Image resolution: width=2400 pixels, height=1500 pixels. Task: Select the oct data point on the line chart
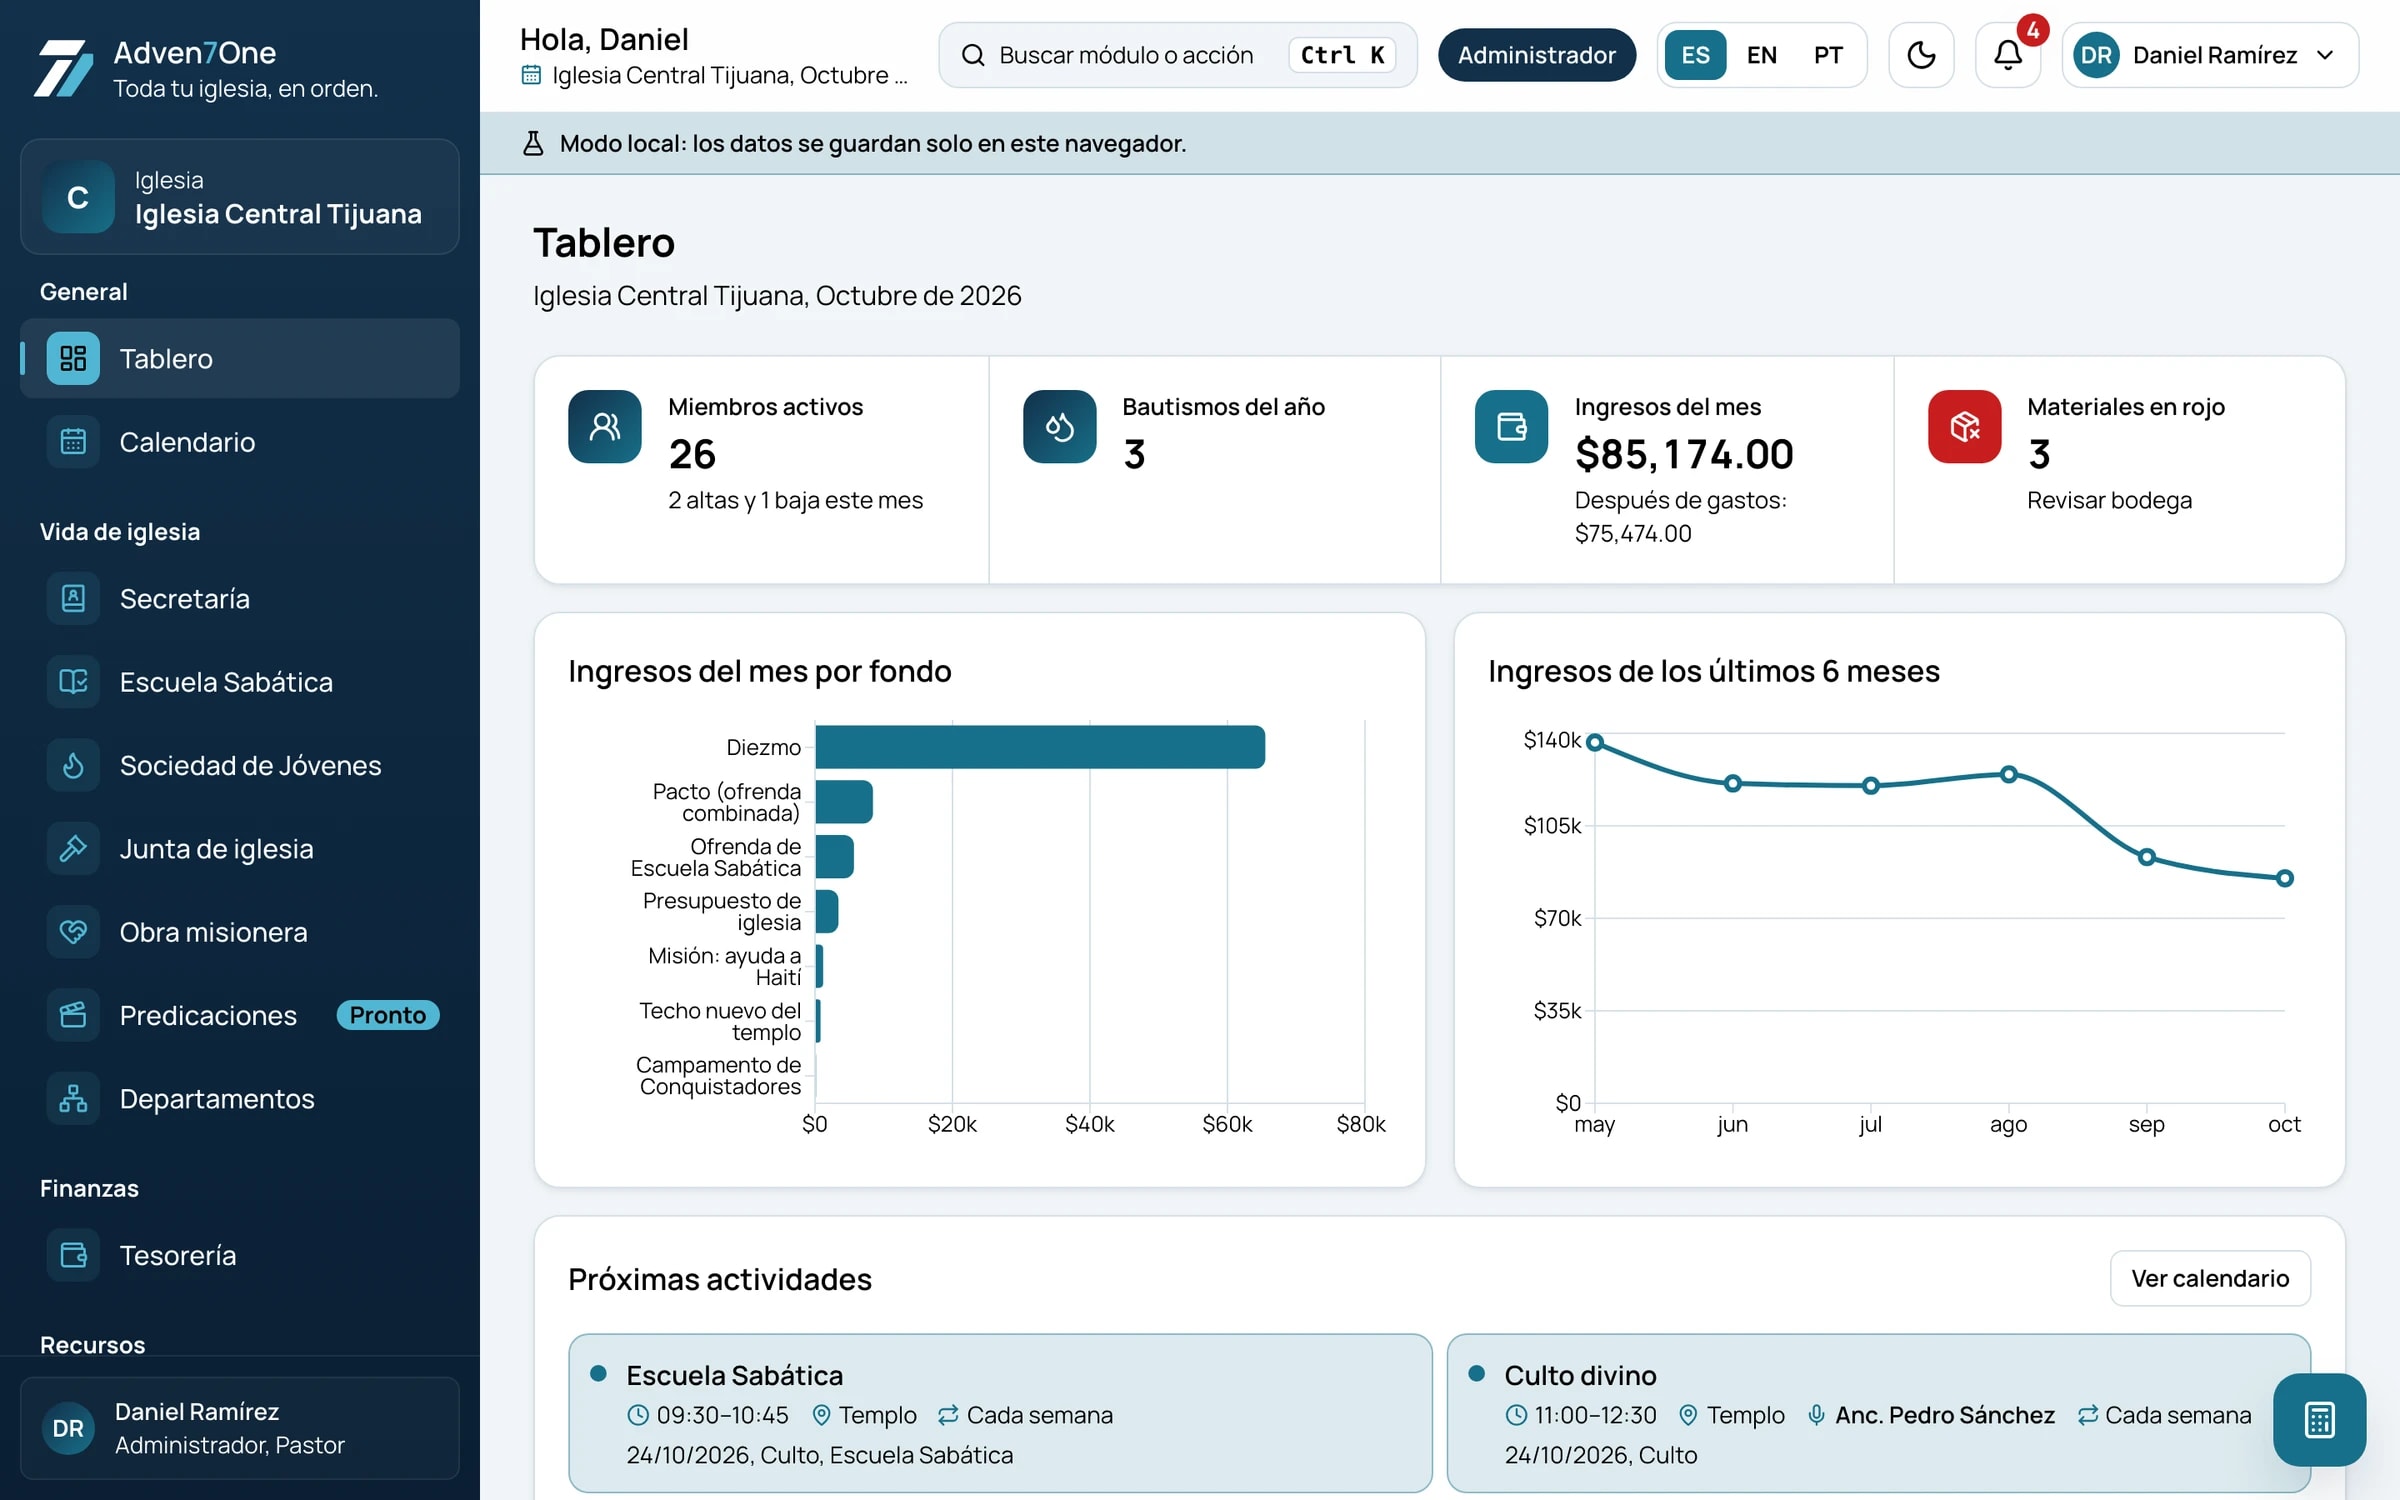[x=2285, y=878]
